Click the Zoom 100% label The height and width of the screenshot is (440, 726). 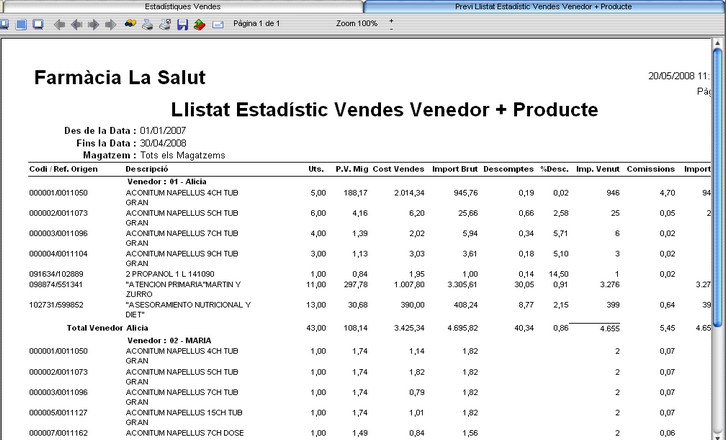pos(357,23)
